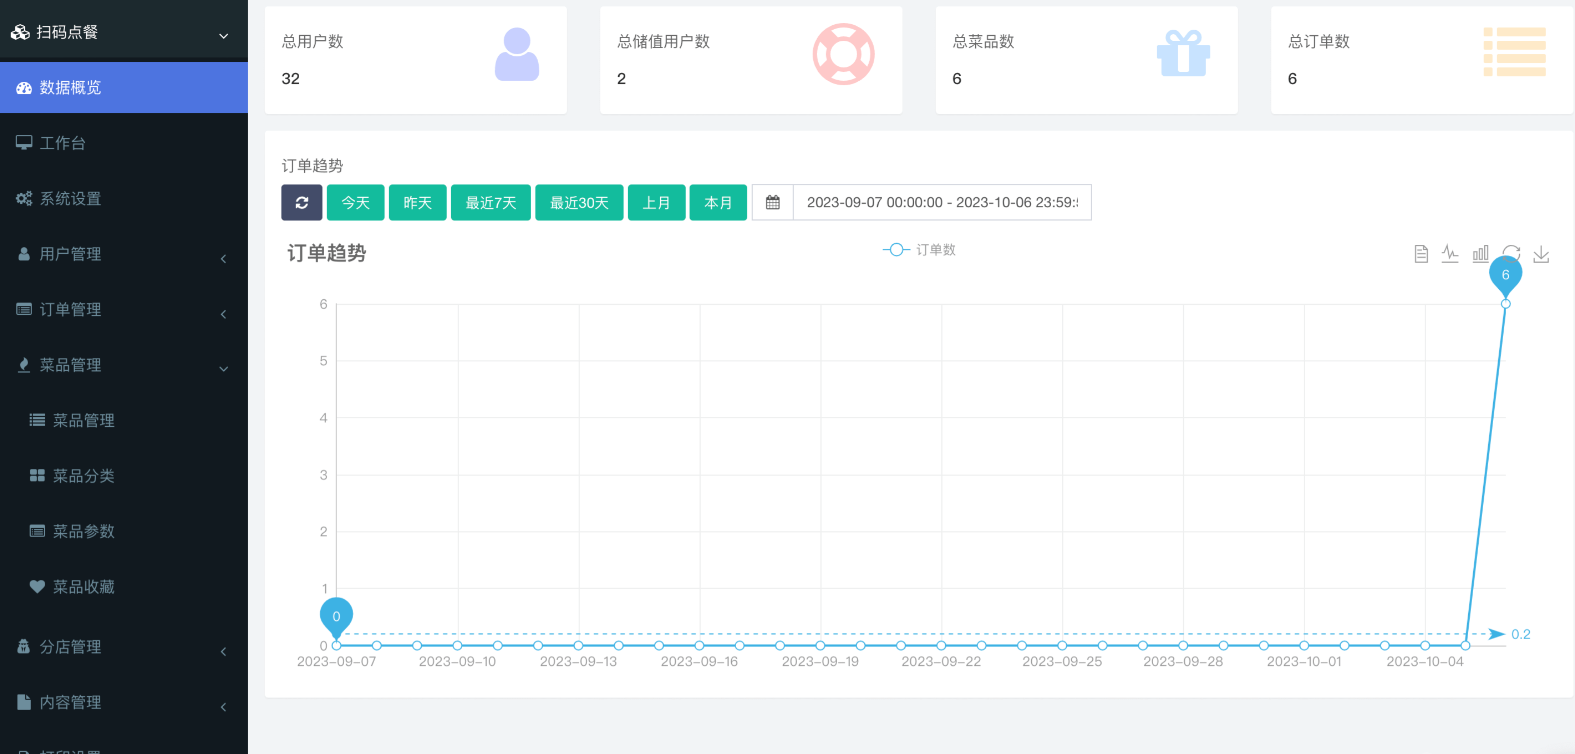This screenshot has width=1575, height=754.
Task: Collapse the 菜品管理 menu group
Action: pos(124,365)
